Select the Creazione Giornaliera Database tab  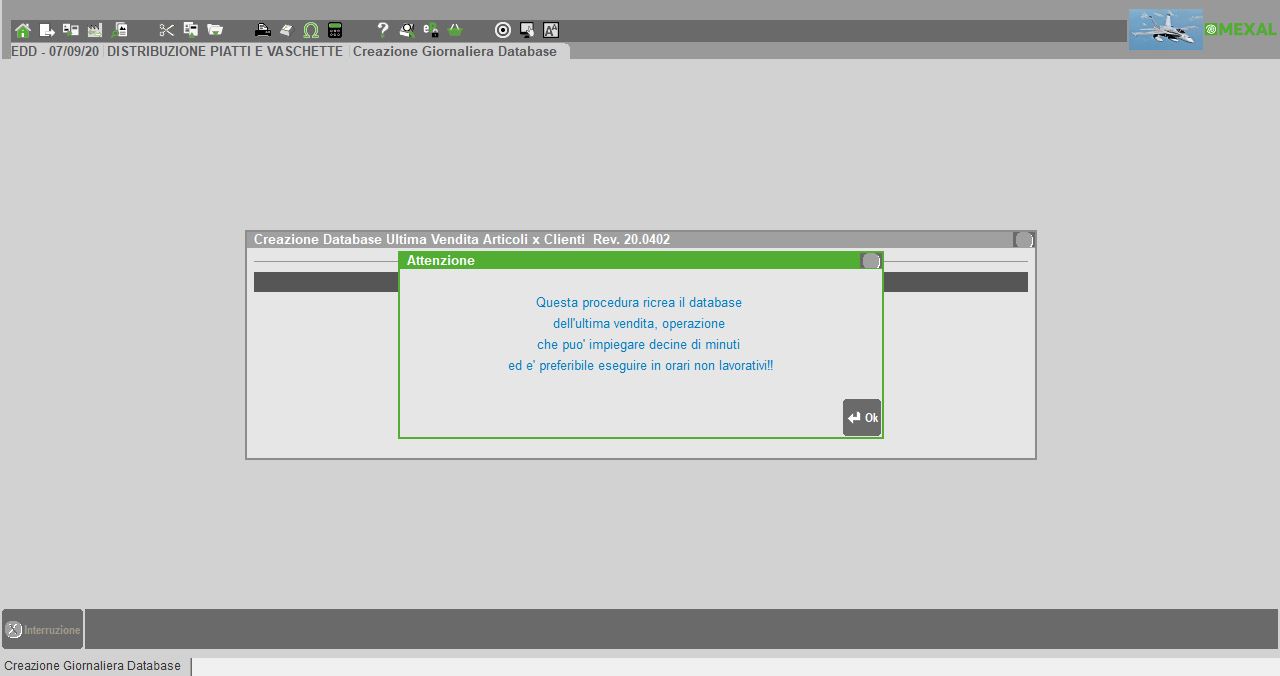tap(455, 51)
